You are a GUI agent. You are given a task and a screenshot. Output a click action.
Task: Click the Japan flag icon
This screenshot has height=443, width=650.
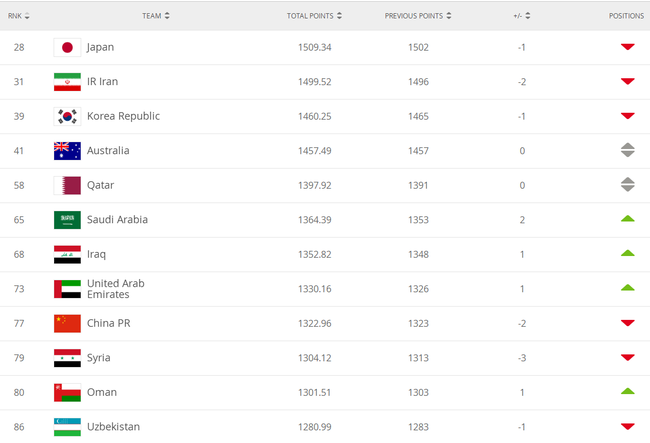pos(67,47)
